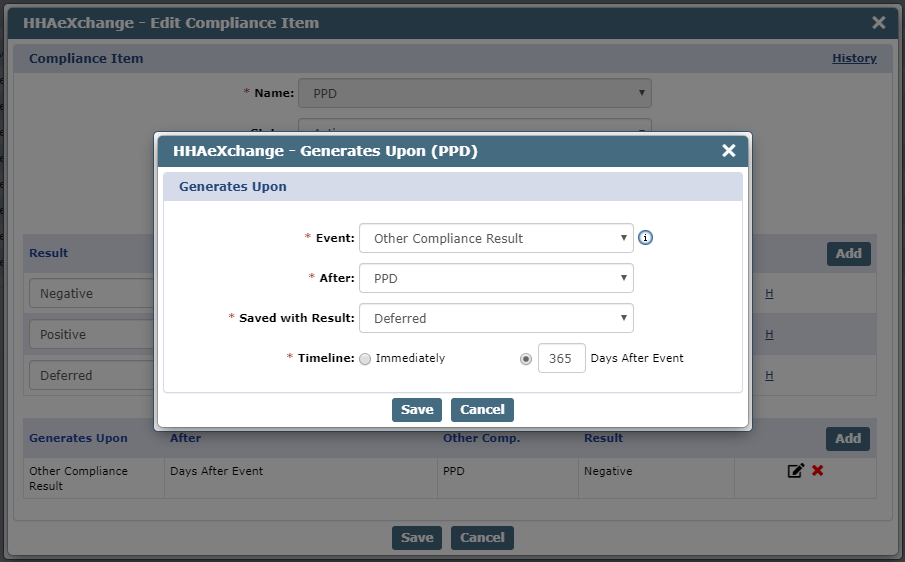Open H history link for Deferred result
905x562 pixels.
769,376
